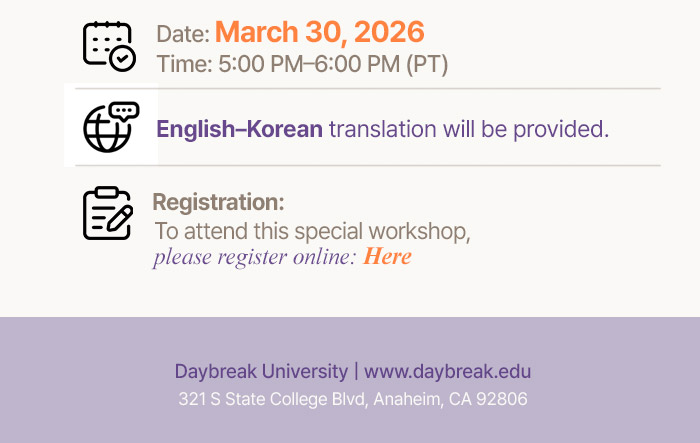Viewport: 700px width, 443px height.
Task: Click "translation will be provided." text
Action: coord(469,129)
